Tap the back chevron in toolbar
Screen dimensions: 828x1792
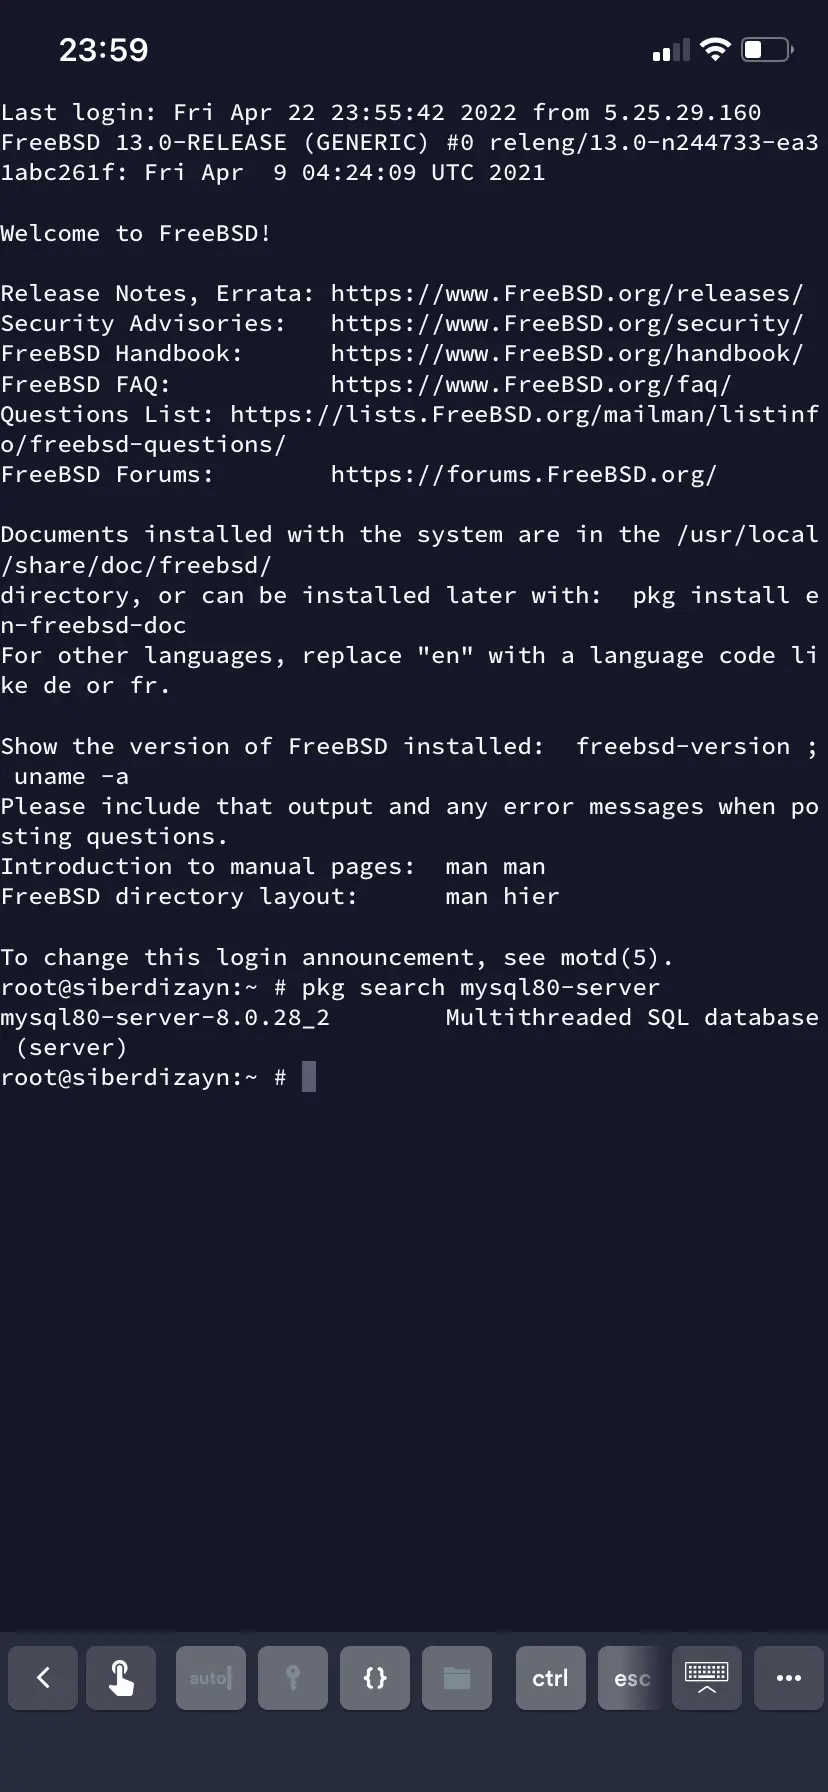[43, 1678]
